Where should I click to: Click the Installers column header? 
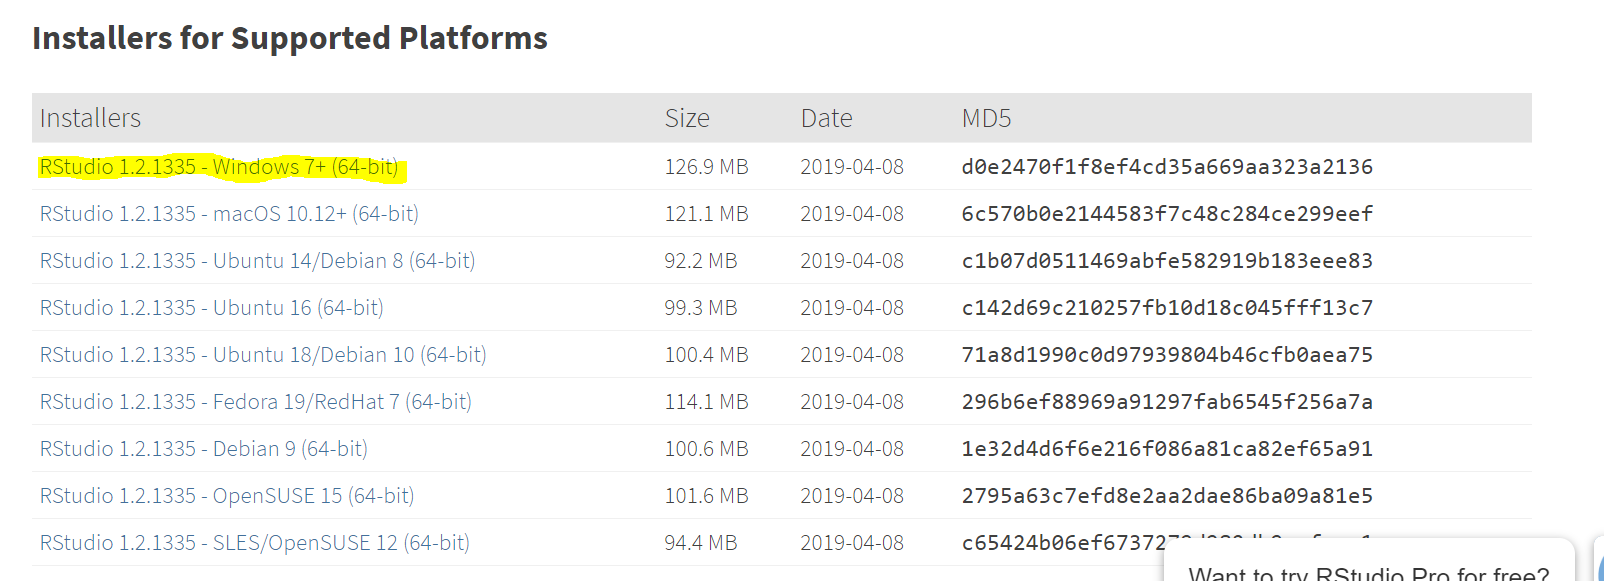[x=90, y=119]
